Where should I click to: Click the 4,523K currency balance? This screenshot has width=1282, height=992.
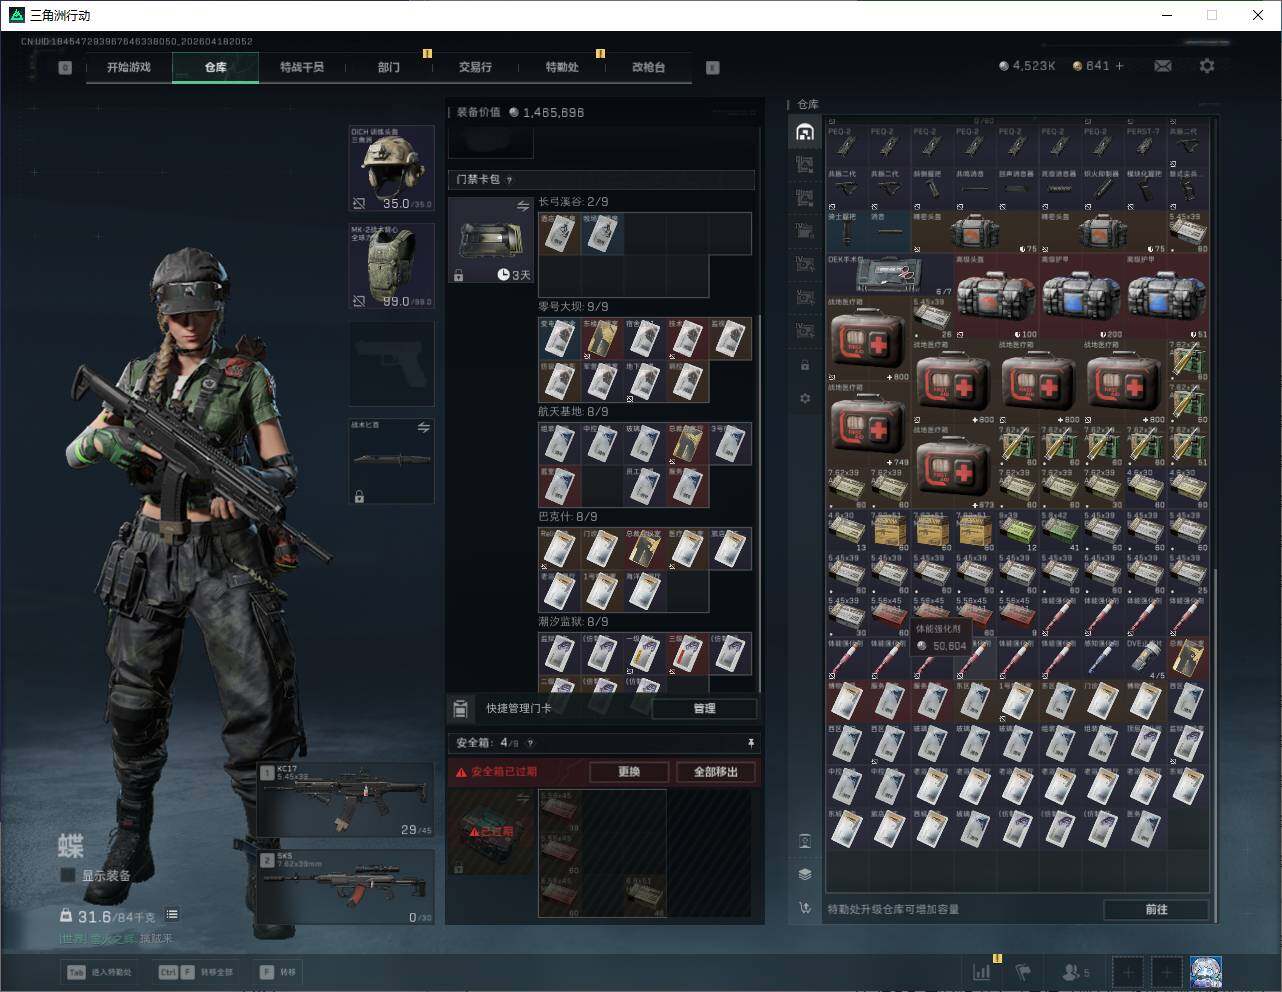tap(1027, 66)
